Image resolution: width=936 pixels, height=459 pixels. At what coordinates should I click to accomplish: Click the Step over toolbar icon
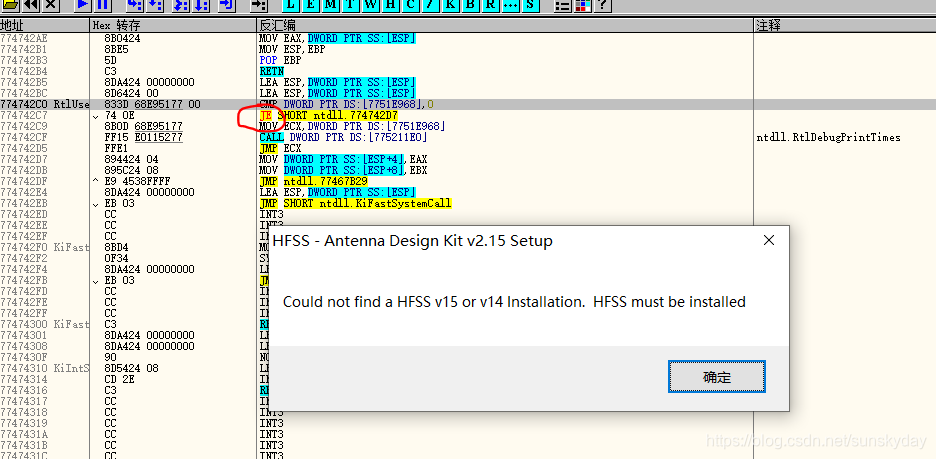(x=155, y=5)
